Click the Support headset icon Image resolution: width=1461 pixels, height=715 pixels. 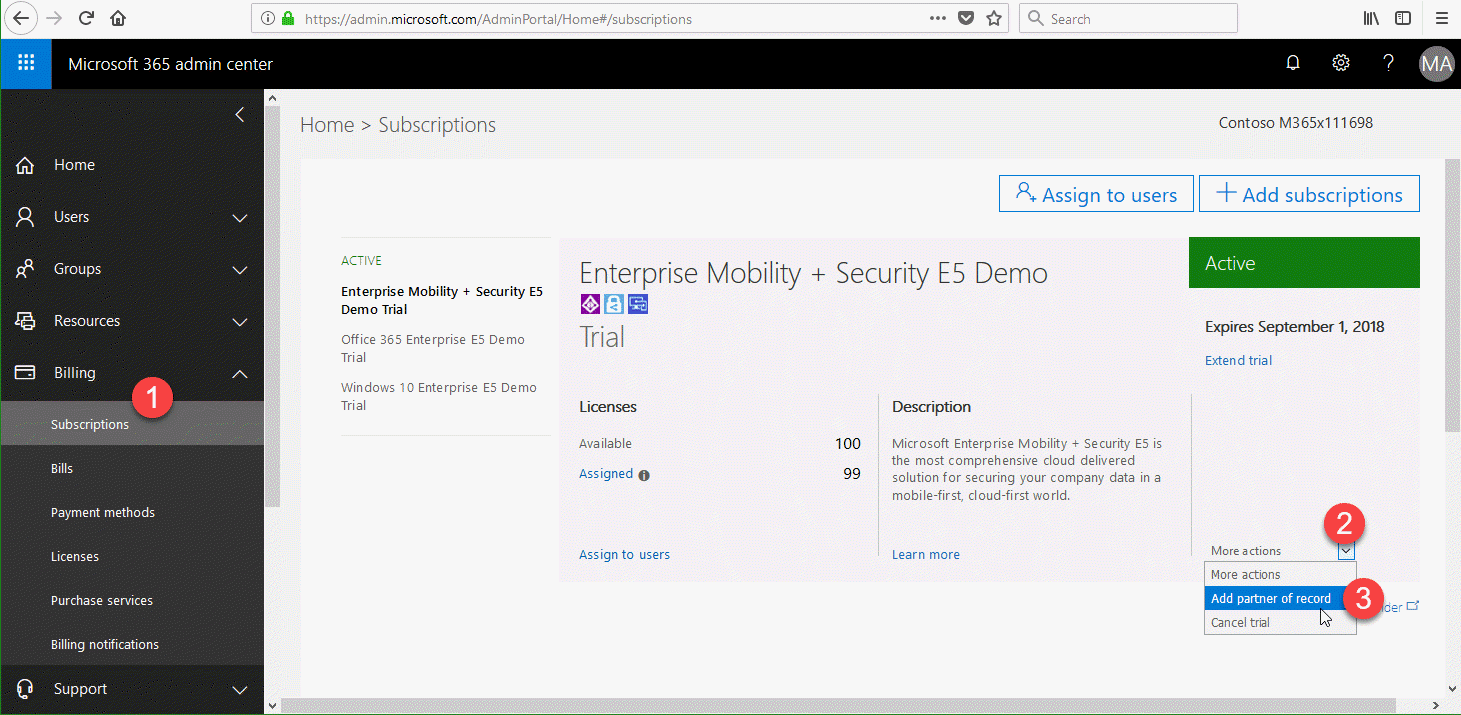(x=26, y=689)
